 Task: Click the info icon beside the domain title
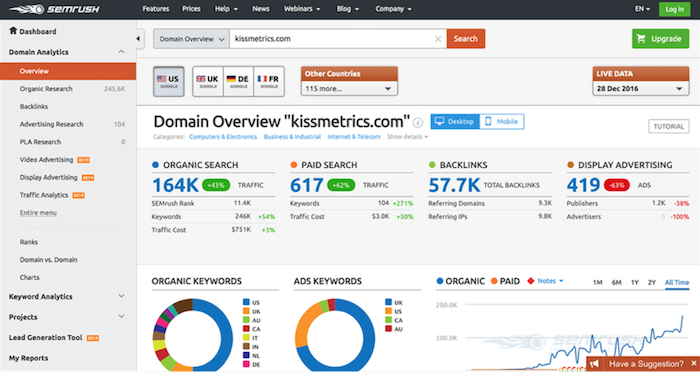pyautogui.click(x=418, y=122)
